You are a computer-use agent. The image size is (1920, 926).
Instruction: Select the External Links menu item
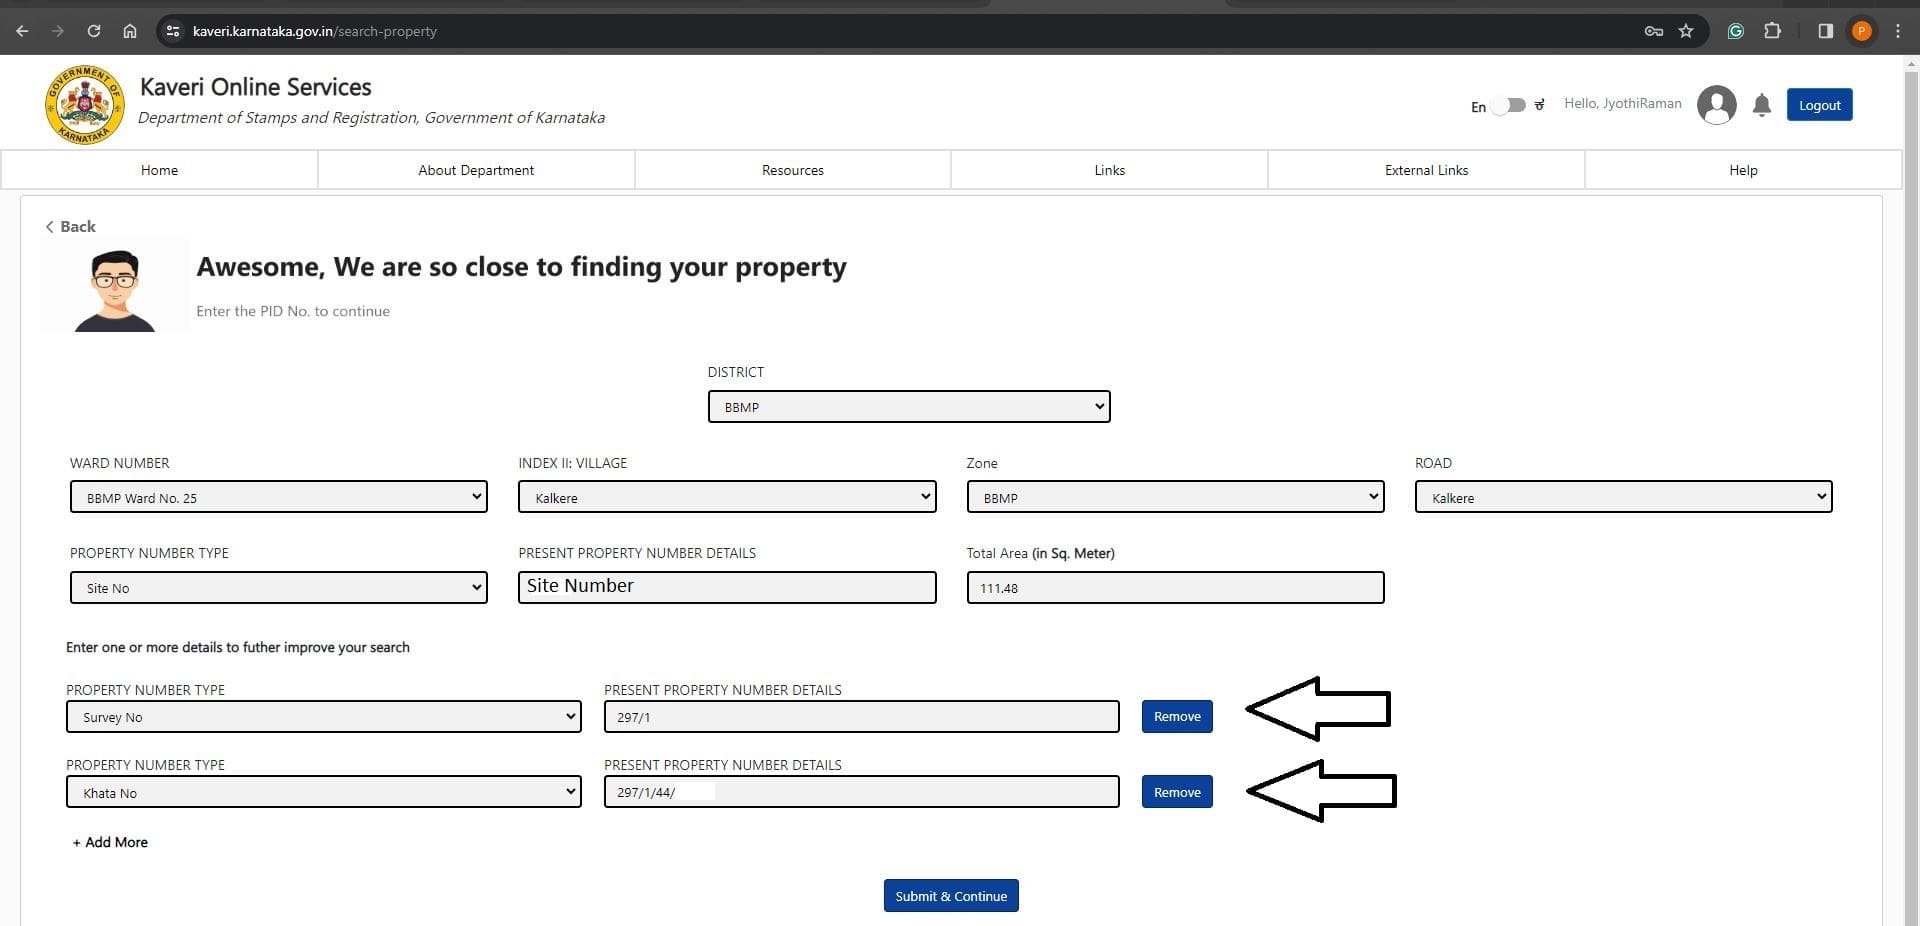1426,170
